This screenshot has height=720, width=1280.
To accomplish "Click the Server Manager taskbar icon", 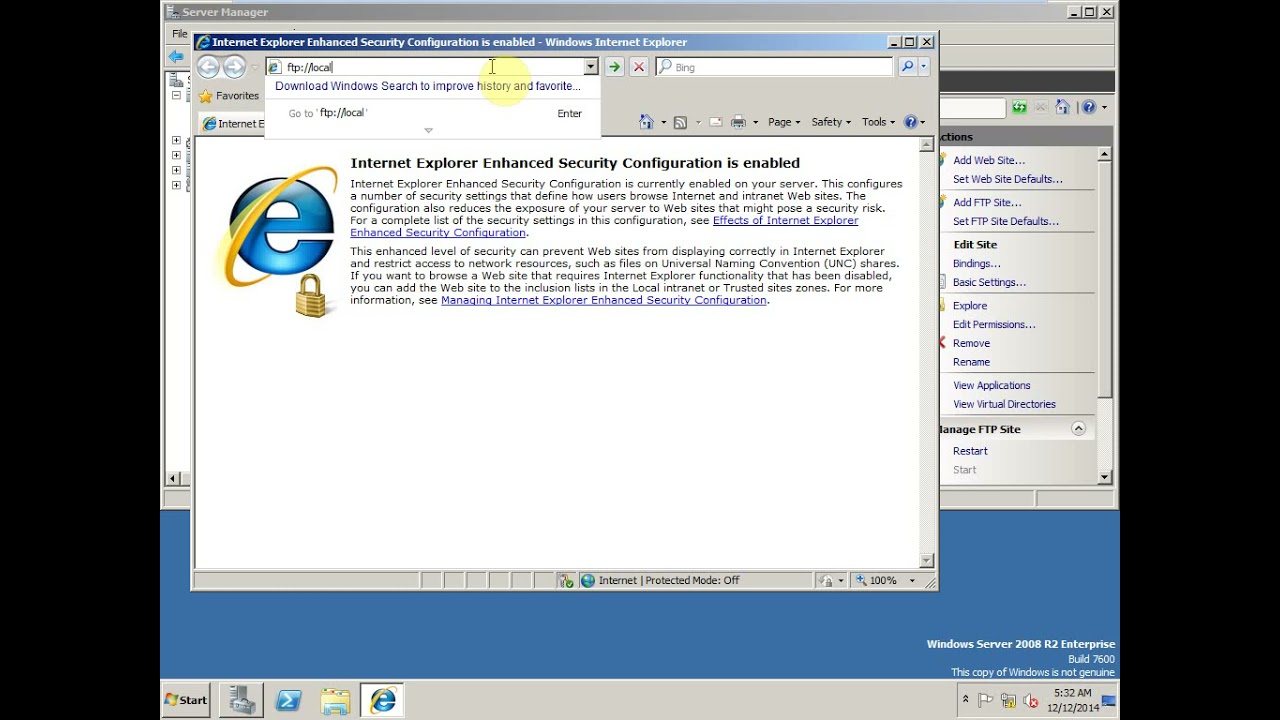I will coord(241,700).
